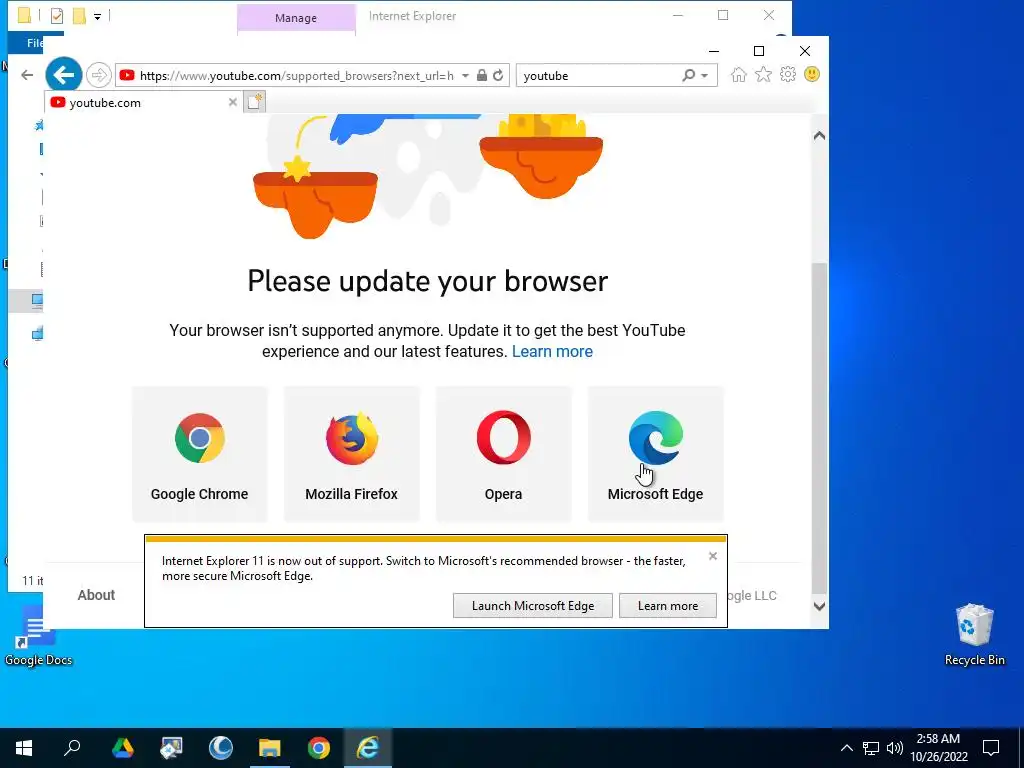Open Manage tab in File Explorer window
Screen dimensions: 1024x768
point(296,18)
